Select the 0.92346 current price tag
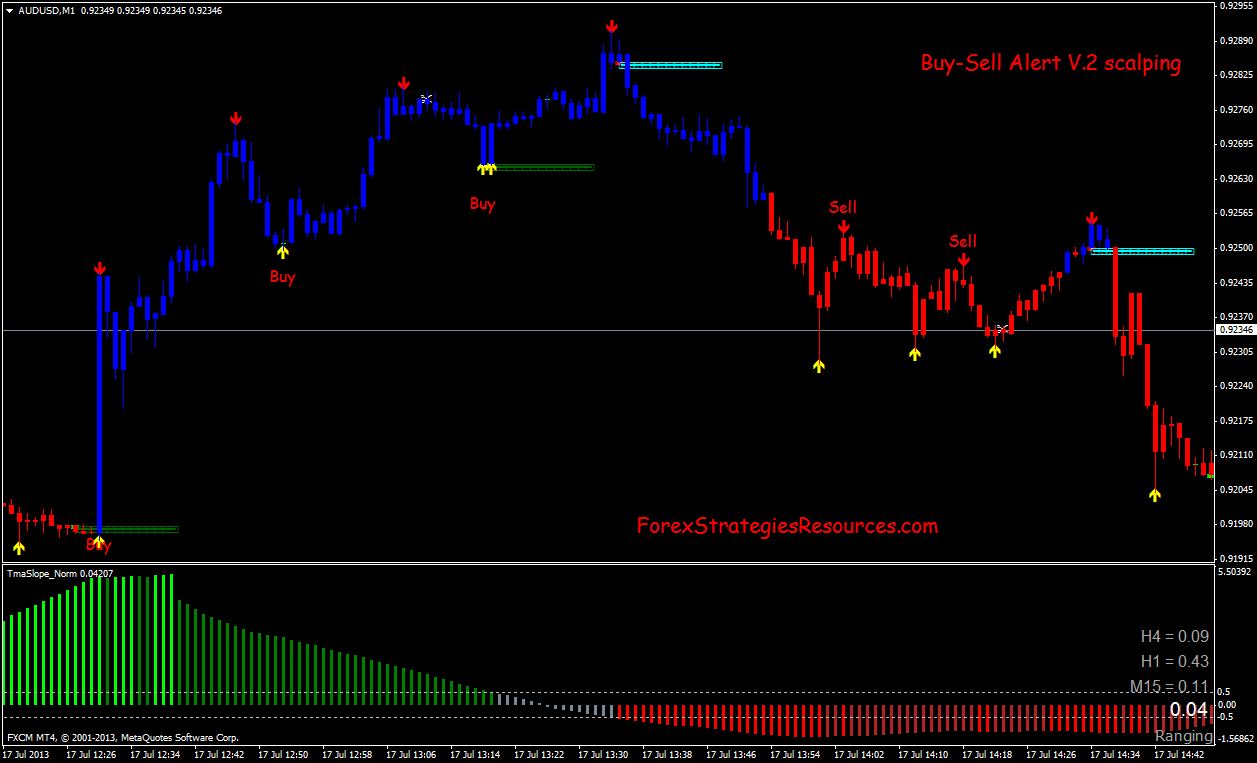The image size is (1257, 763). pos(1235,329)
